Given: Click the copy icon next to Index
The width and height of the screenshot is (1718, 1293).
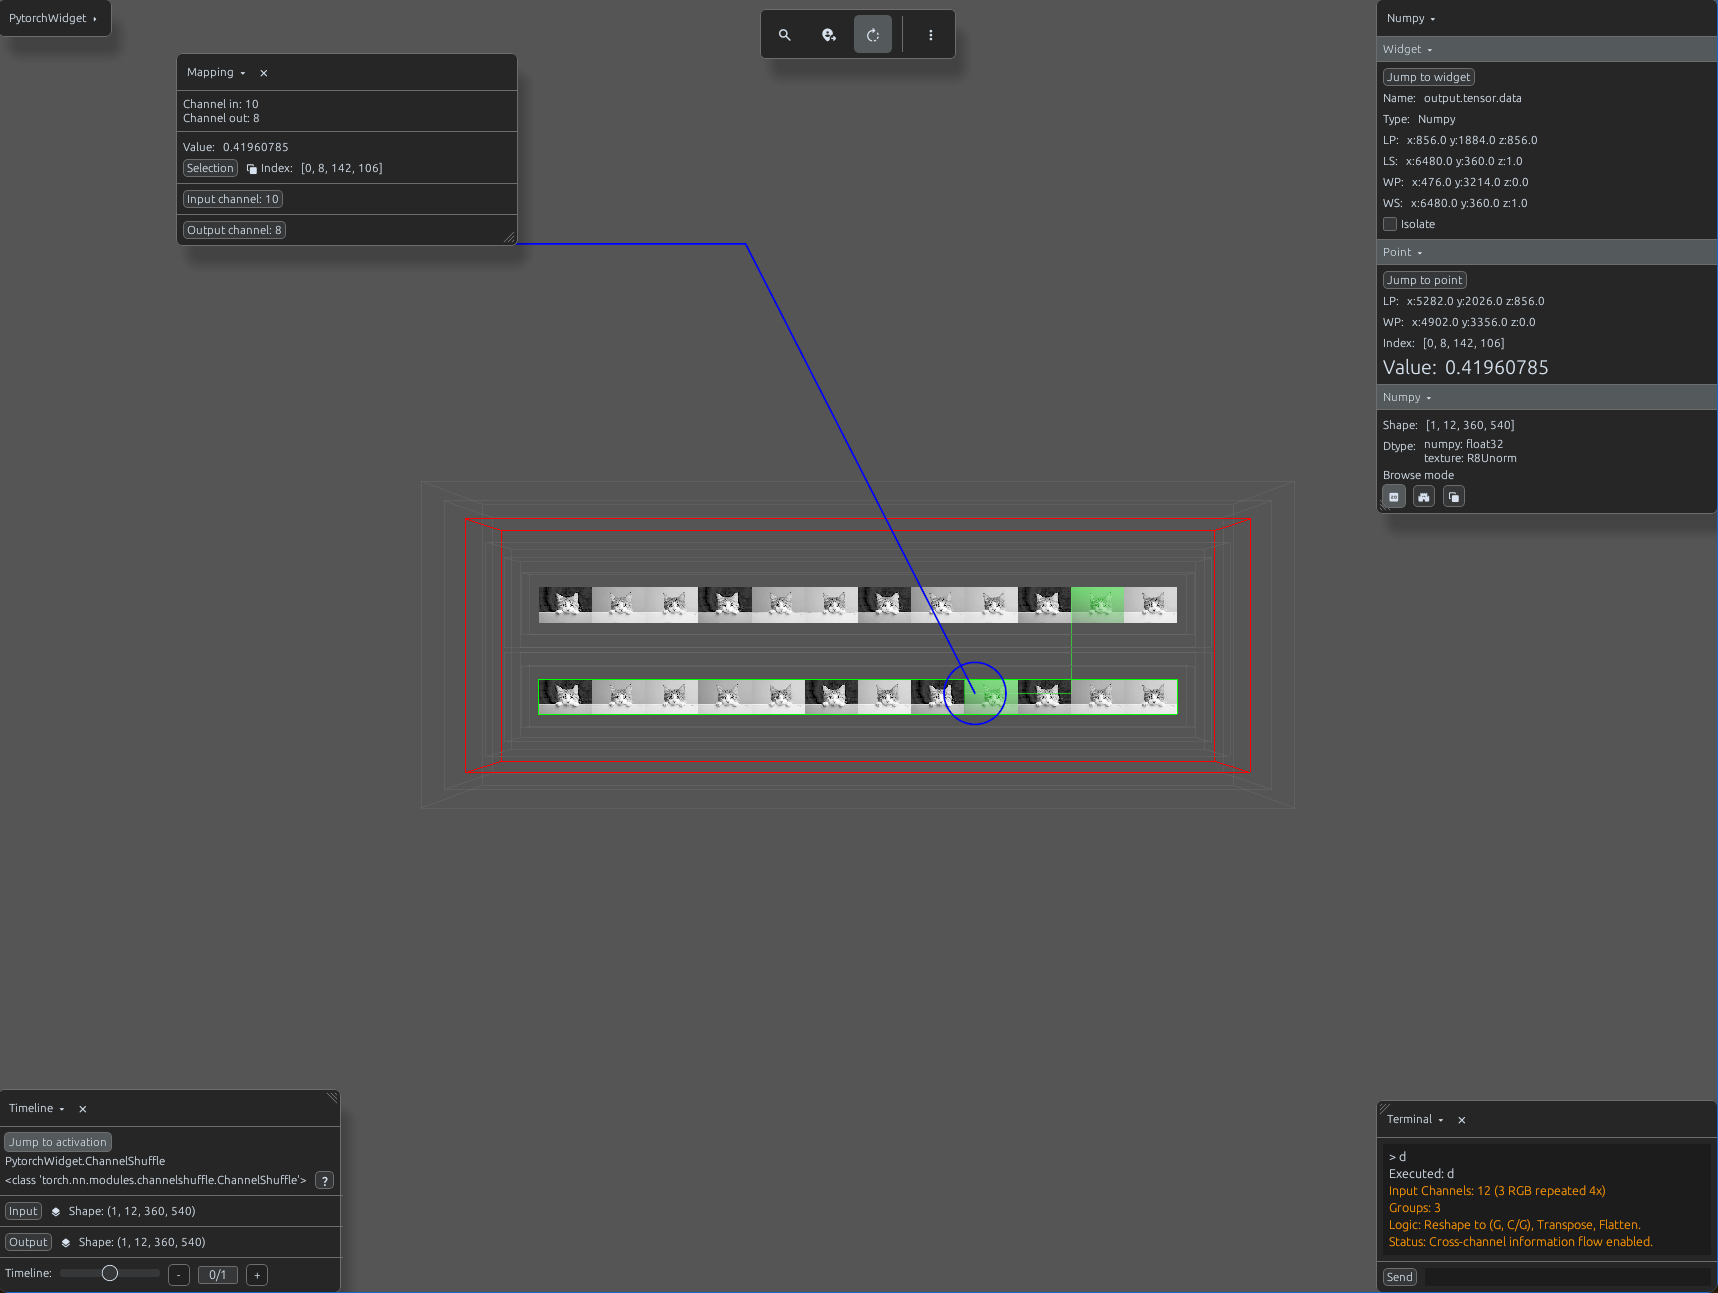Looking at the screenshot, I should pyautogui.click(x=252, y=169).
